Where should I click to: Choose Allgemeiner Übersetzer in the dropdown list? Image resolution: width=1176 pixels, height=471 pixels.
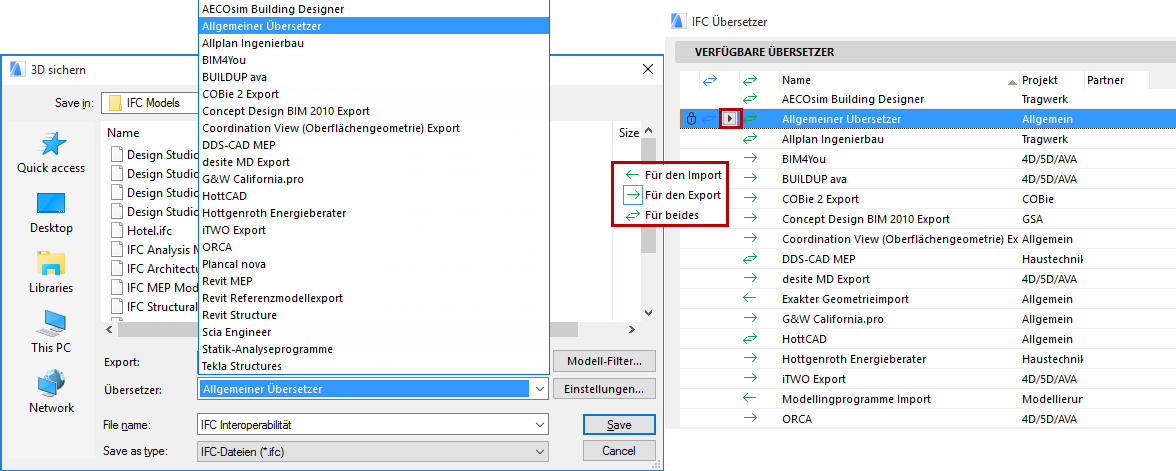[374, 26]
